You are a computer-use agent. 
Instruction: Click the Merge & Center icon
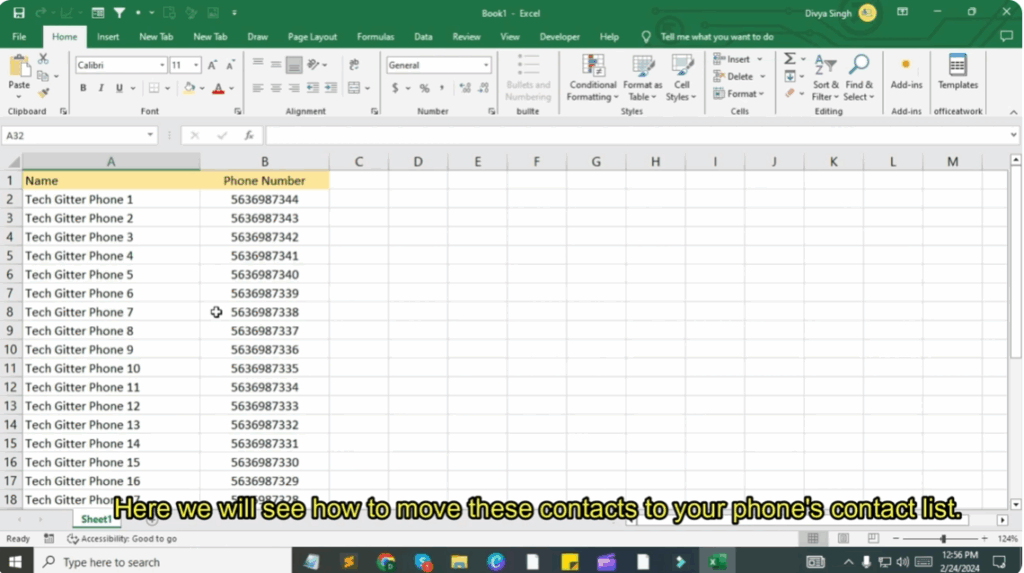(x=354, y=88)
